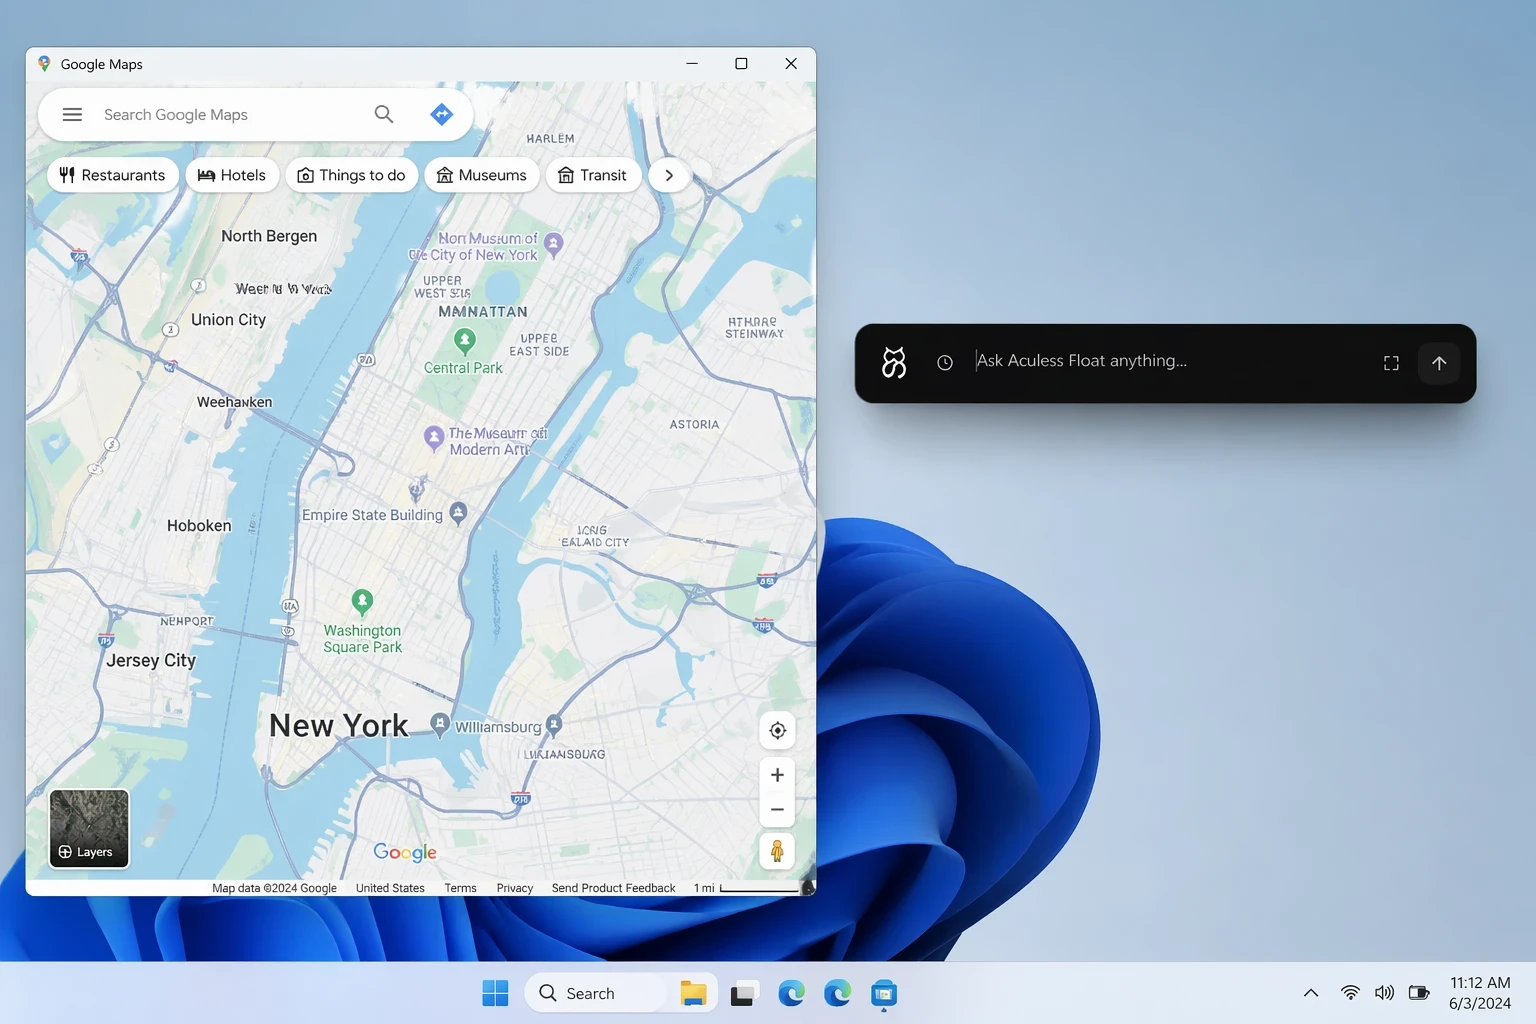This screenshot has width=1536, height=1024.
Task: Open File Explorer from the taskbar
Action: (x=693, y=993)
